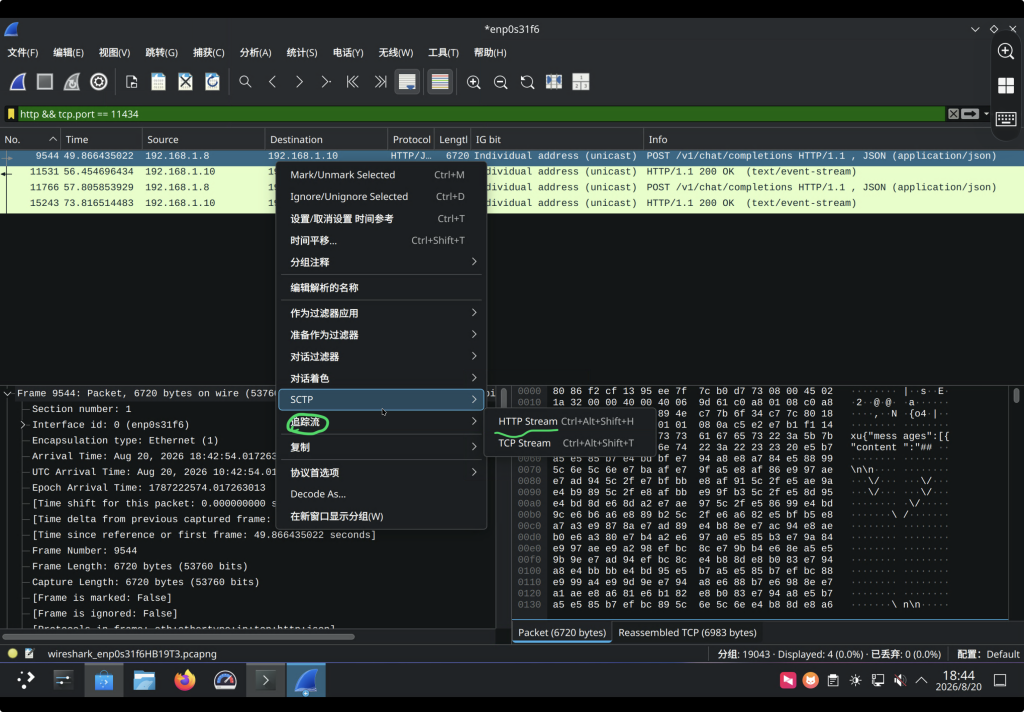Open display filter bookmarks
This screenshot has width=1024, height=712.
pyautogui.click(x=11, y=114)
